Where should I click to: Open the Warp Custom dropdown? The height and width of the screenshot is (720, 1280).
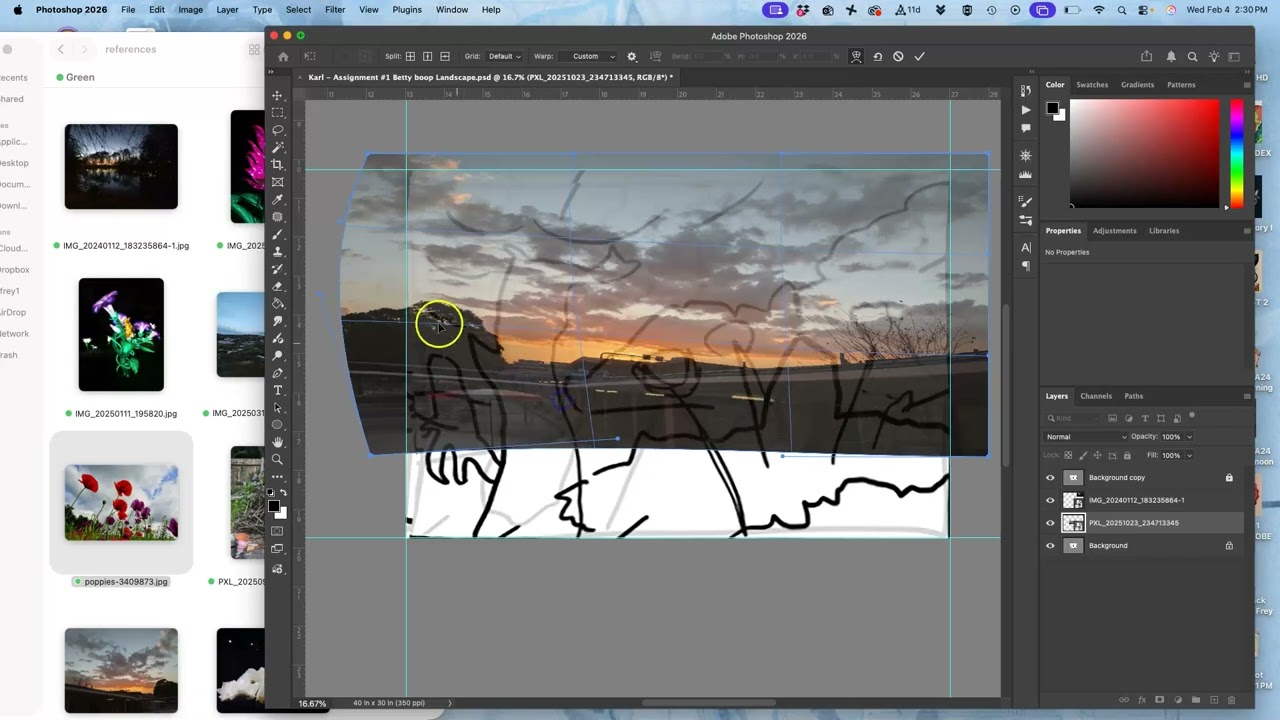[x=587, y=56]
